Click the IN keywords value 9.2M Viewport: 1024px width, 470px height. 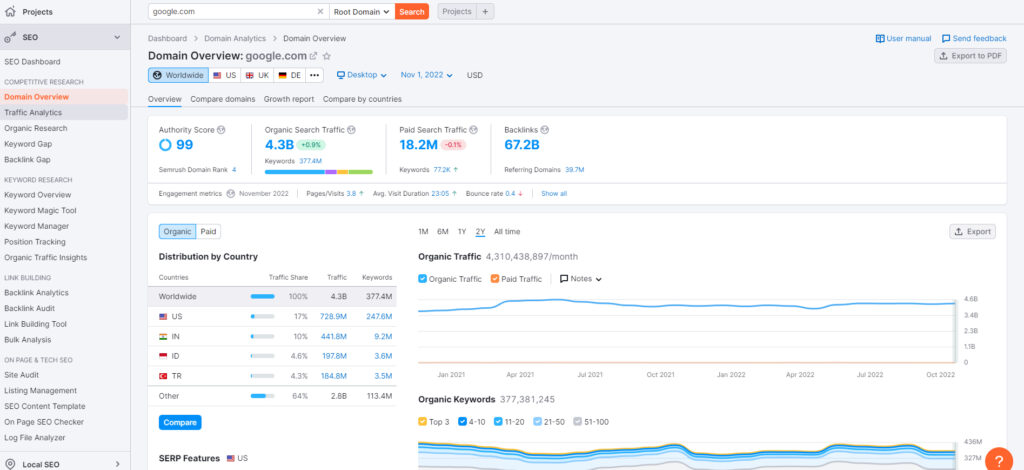coord(382,337)
